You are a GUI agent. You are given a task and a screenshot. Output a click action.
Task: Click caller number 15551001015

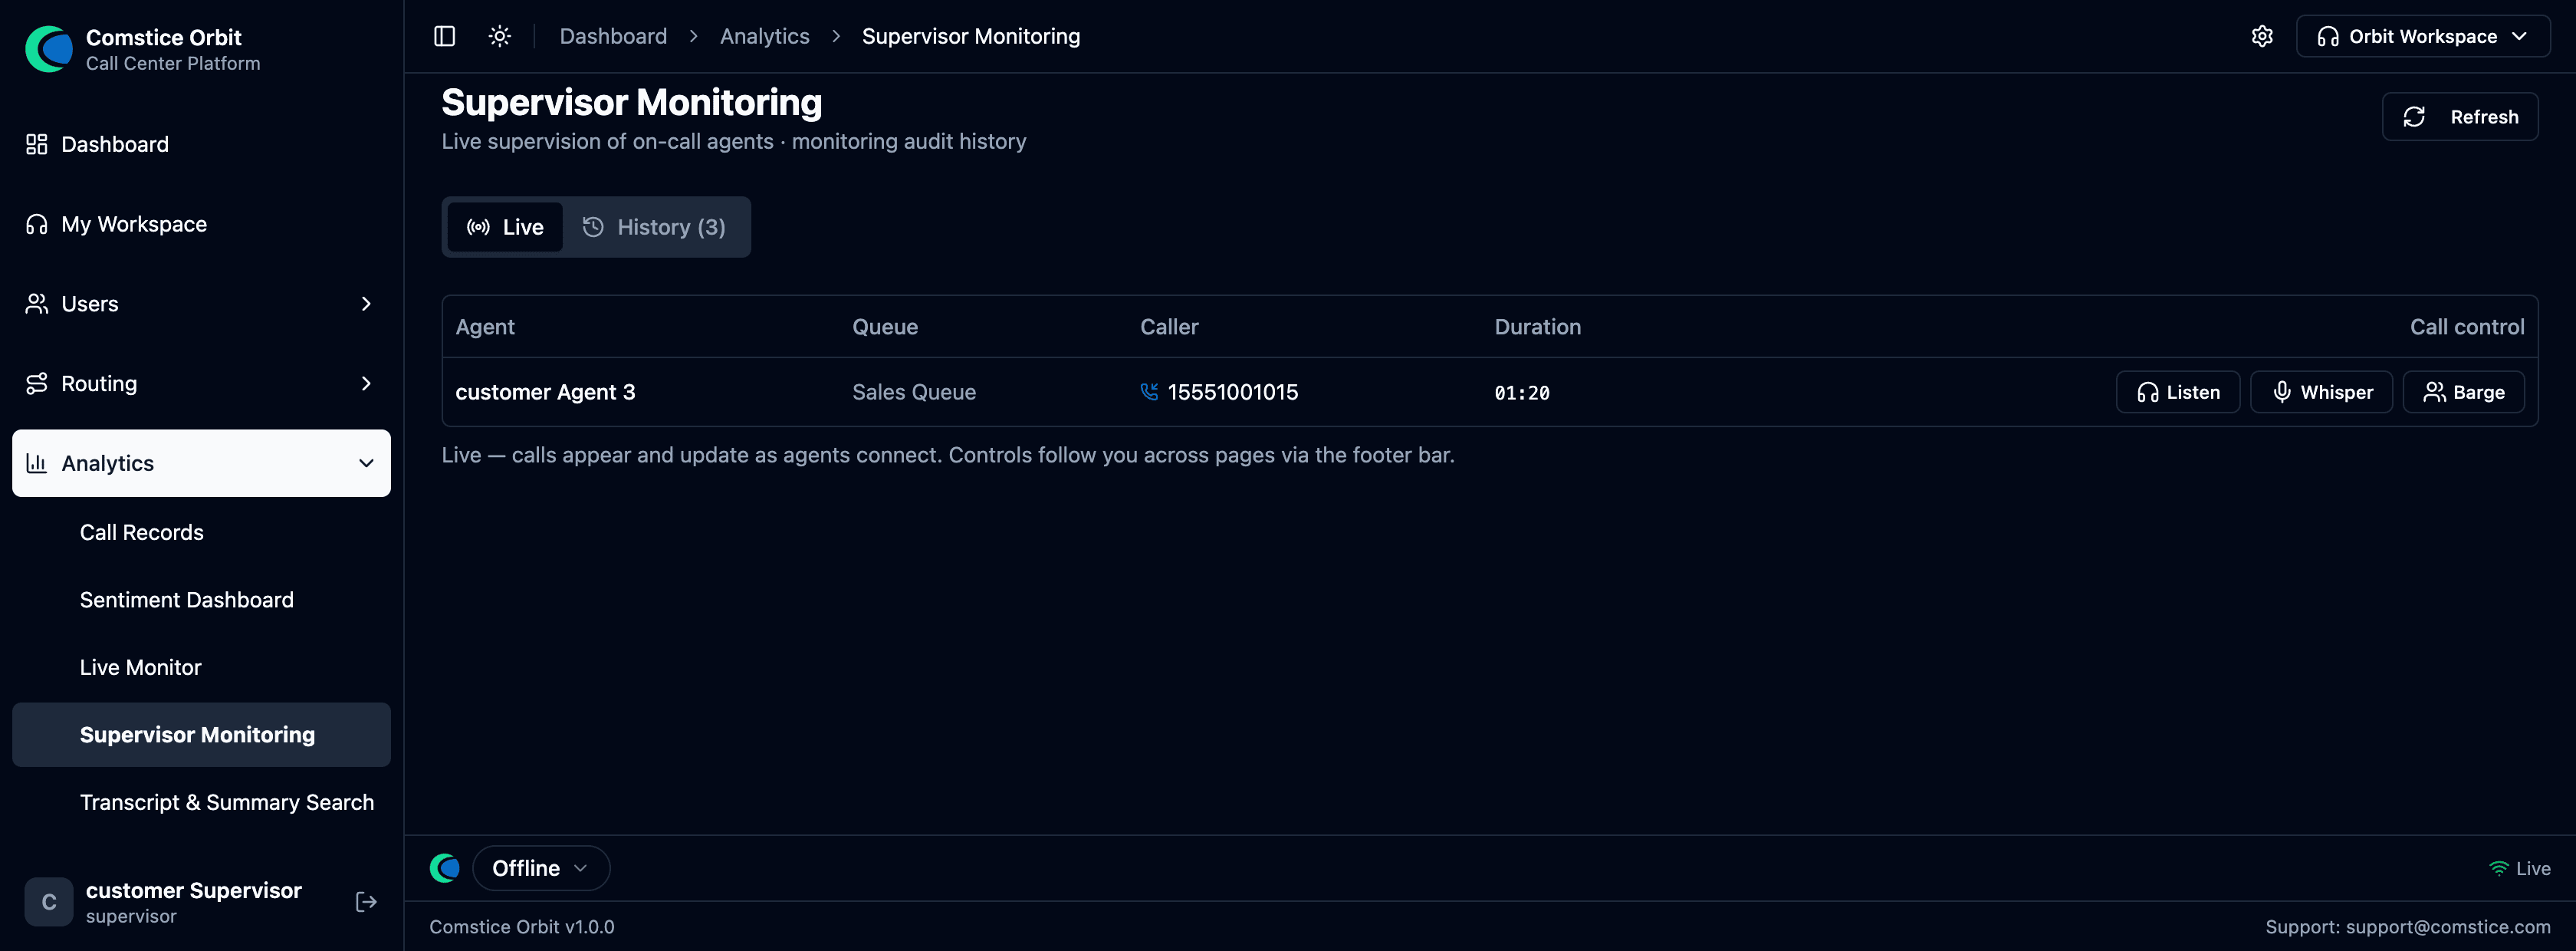tap(1233, 392)
